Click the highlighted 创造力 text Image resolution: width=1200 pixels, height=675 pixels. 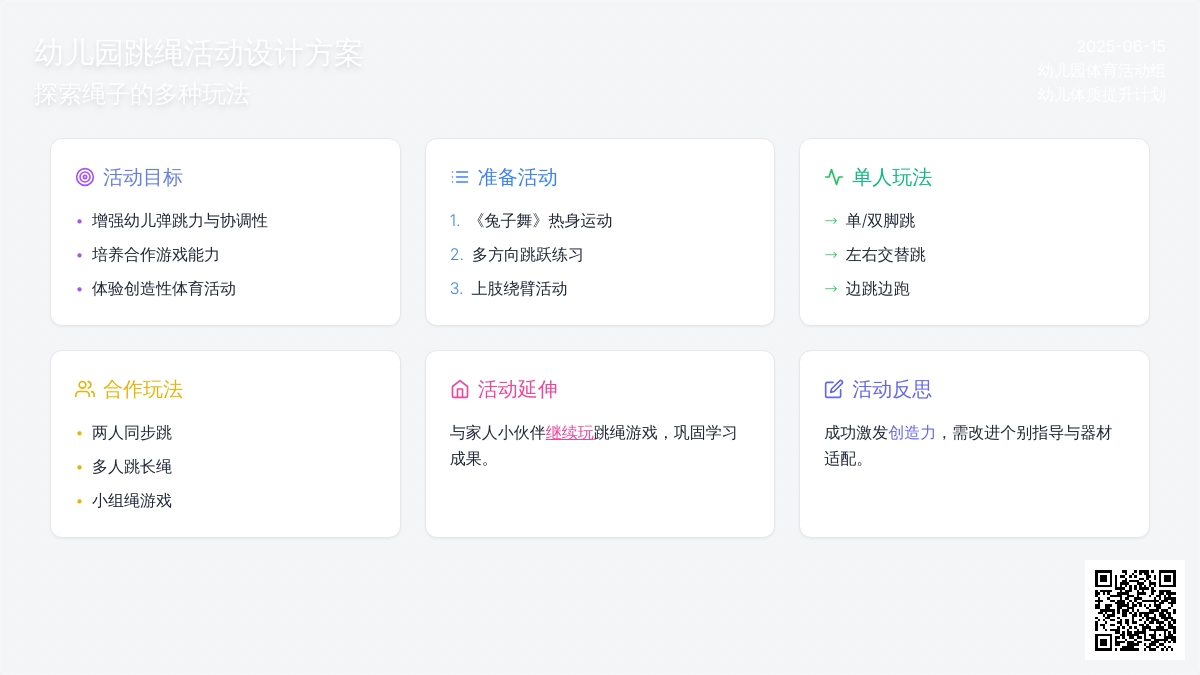pos(912,433)
